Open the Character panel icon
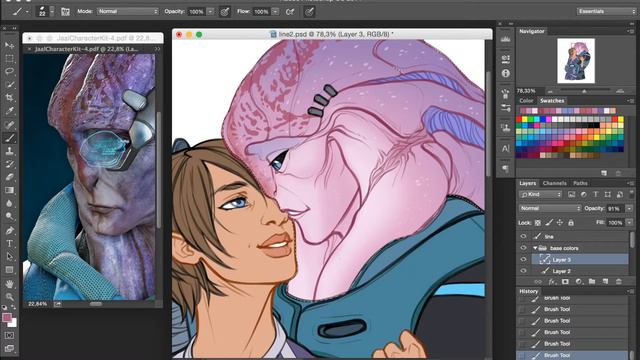640x360 pixels. click(505, 149)
